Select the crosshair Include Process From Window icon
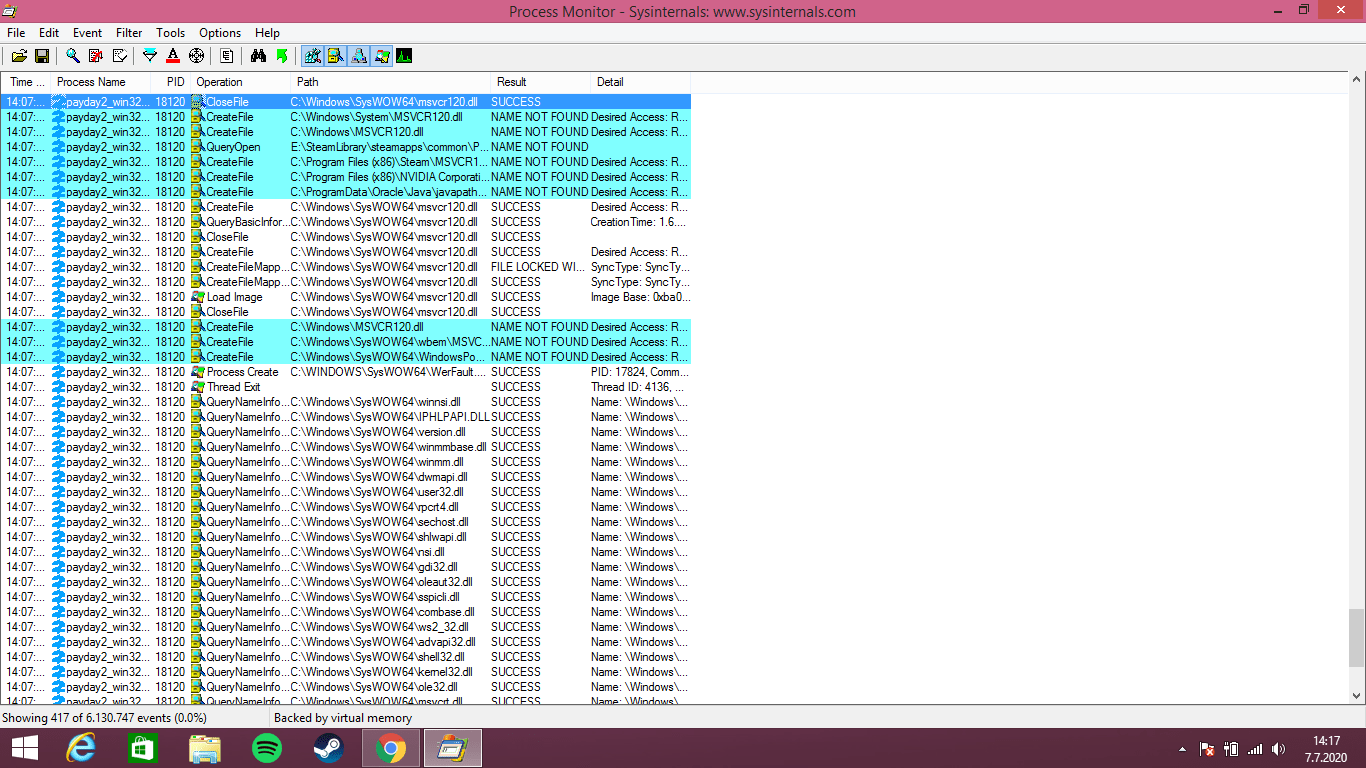This screenshot has height=768, width=1366. pyautogui.click(x=196, y=56)
